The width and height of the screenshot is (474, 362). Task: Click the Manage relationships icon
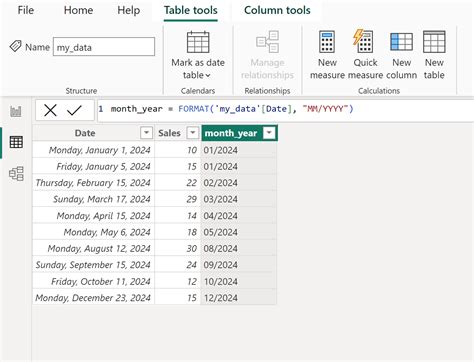(267, 41)
